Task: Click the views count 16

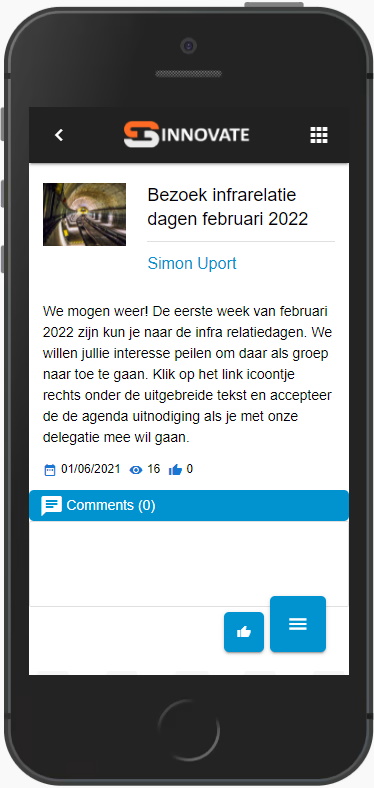Action: pos(154,469)
